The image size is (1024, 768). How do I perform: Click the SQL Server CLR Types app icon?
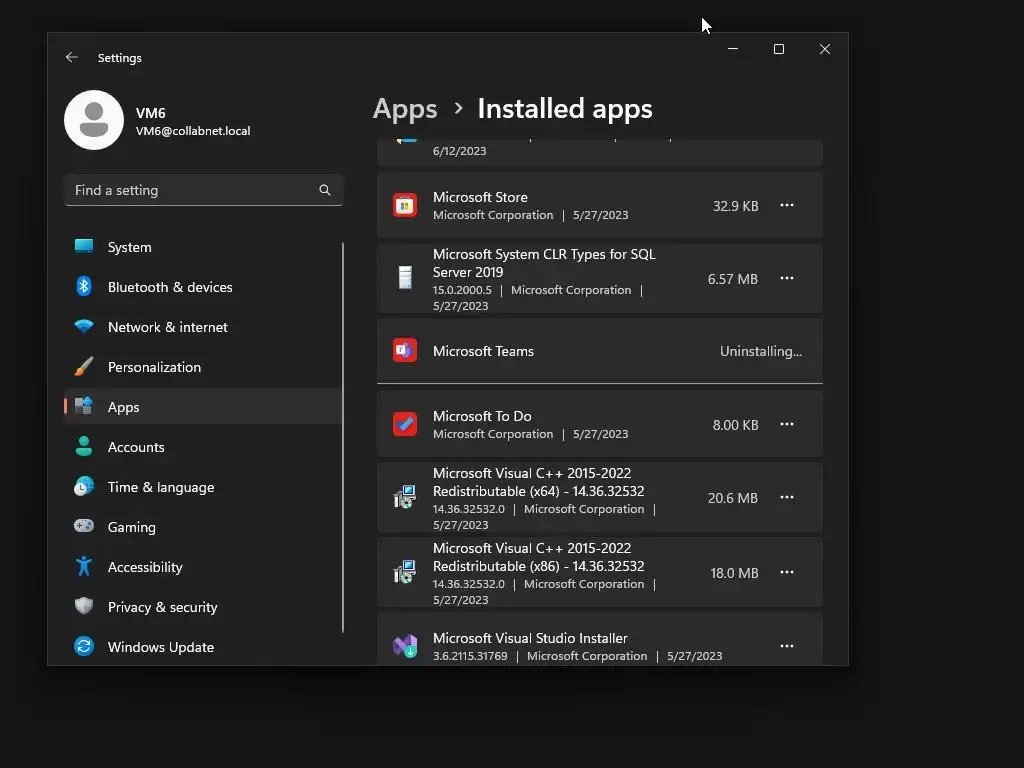pyautogui.click(x=405, y=278)
